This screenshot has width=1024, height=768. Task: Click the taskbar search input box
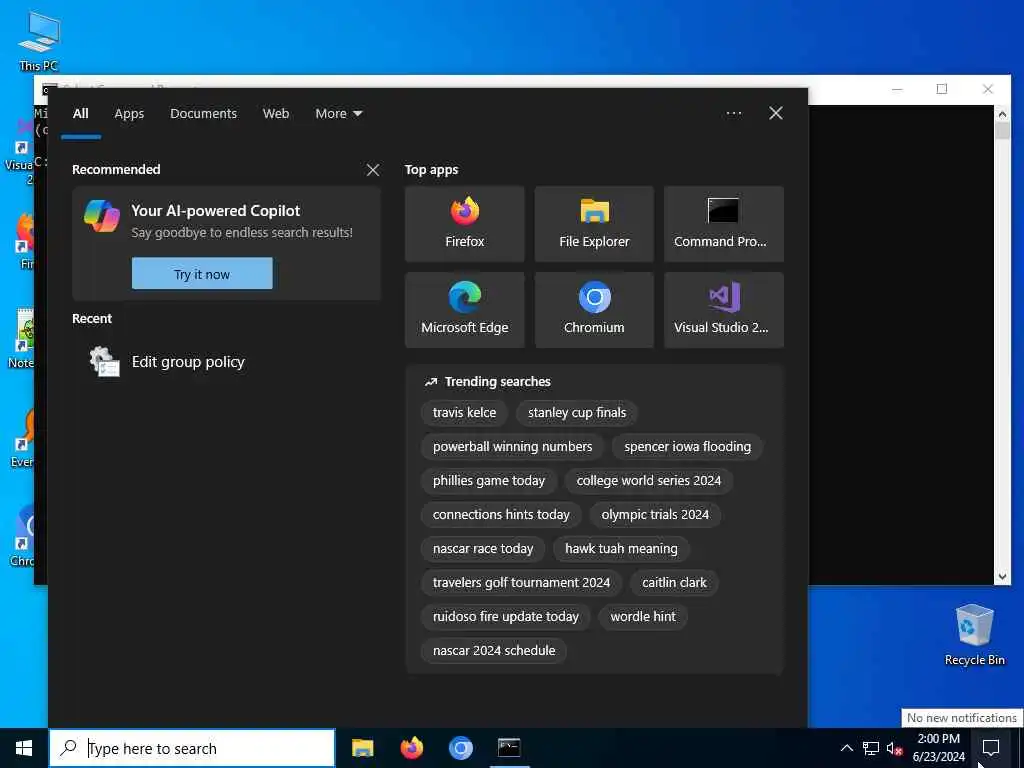point(192,748)
